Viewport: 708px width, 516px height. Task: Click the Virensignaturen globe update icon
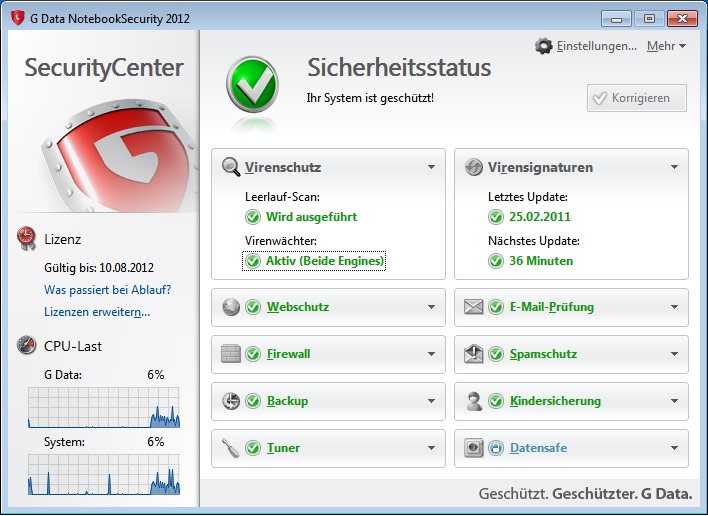coord(474,167)
